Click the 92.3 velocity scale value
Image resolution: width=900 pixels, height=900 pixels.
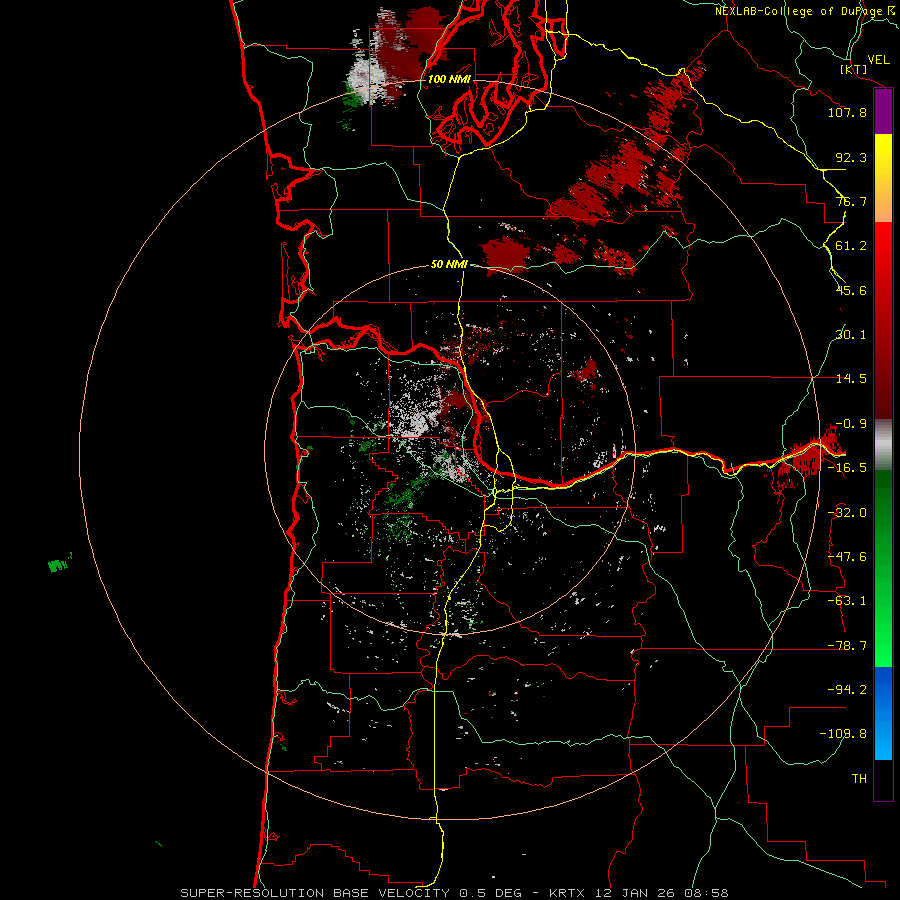tap(851, 157)
